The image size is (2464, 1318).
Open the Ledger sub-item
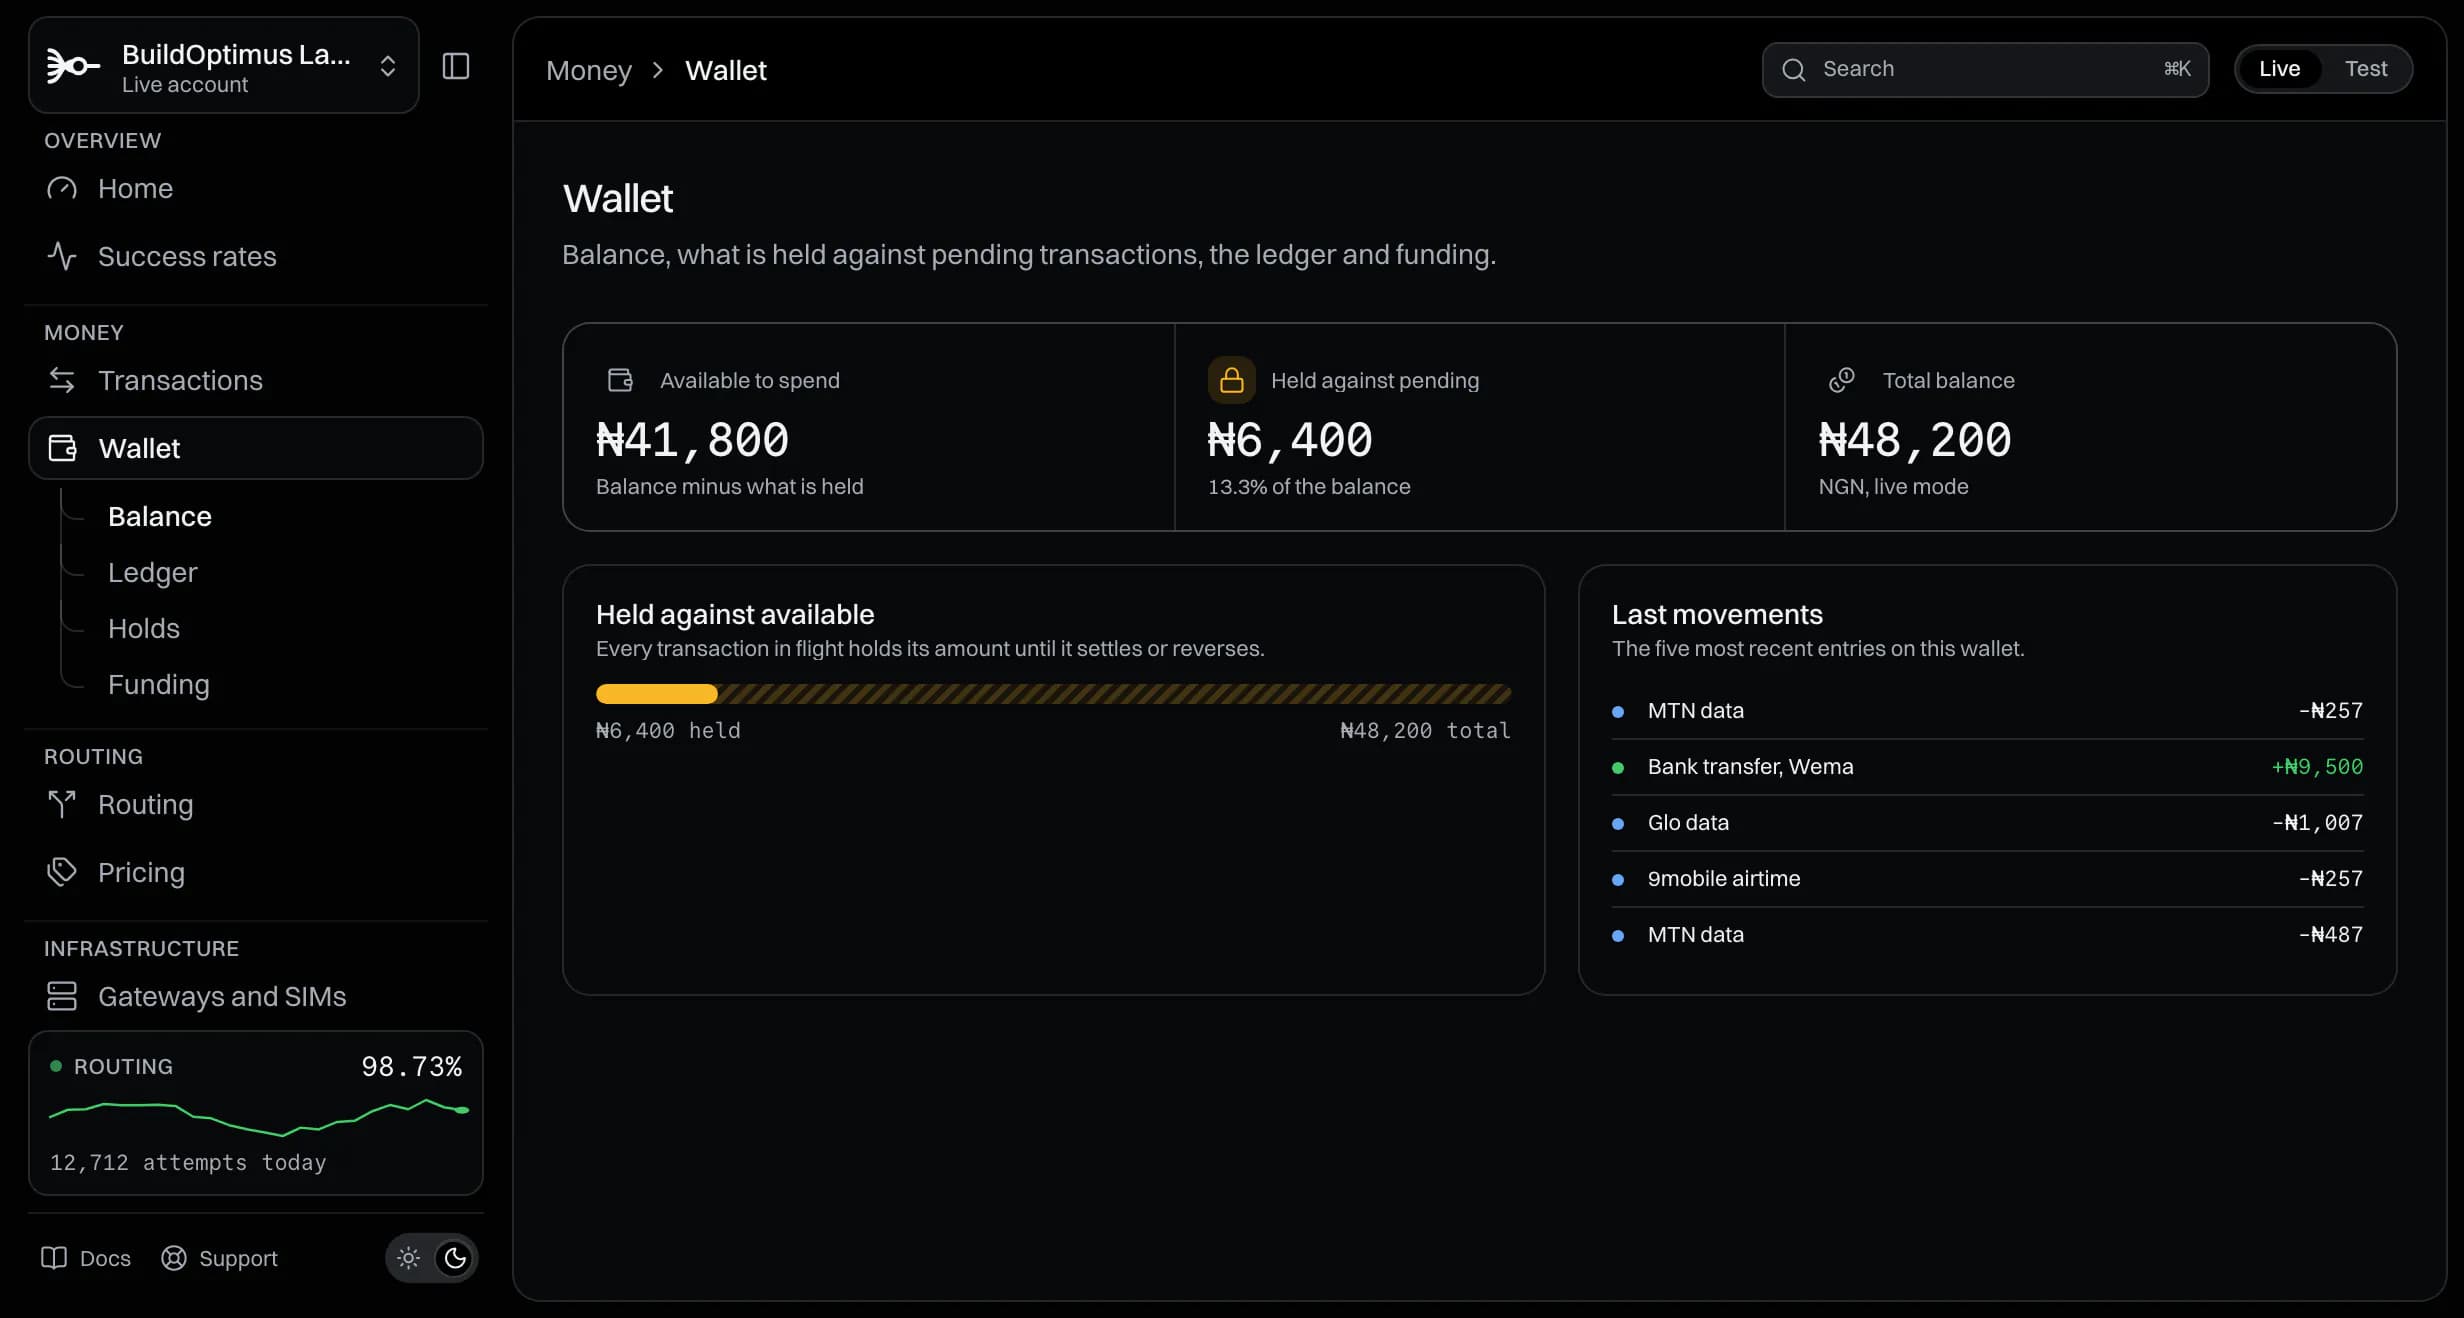point(153,572)
